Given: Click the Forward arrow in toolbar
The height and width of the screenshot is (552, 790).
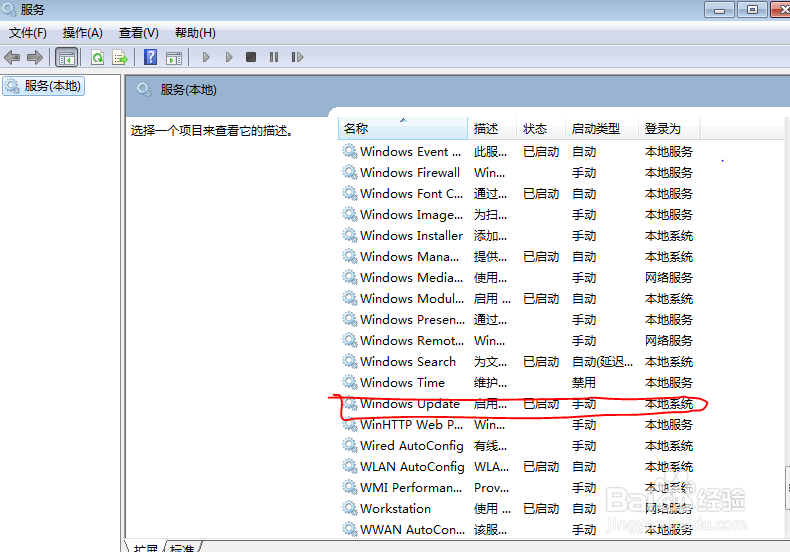Looking at the screenshot, I should (x=35, y=57).
